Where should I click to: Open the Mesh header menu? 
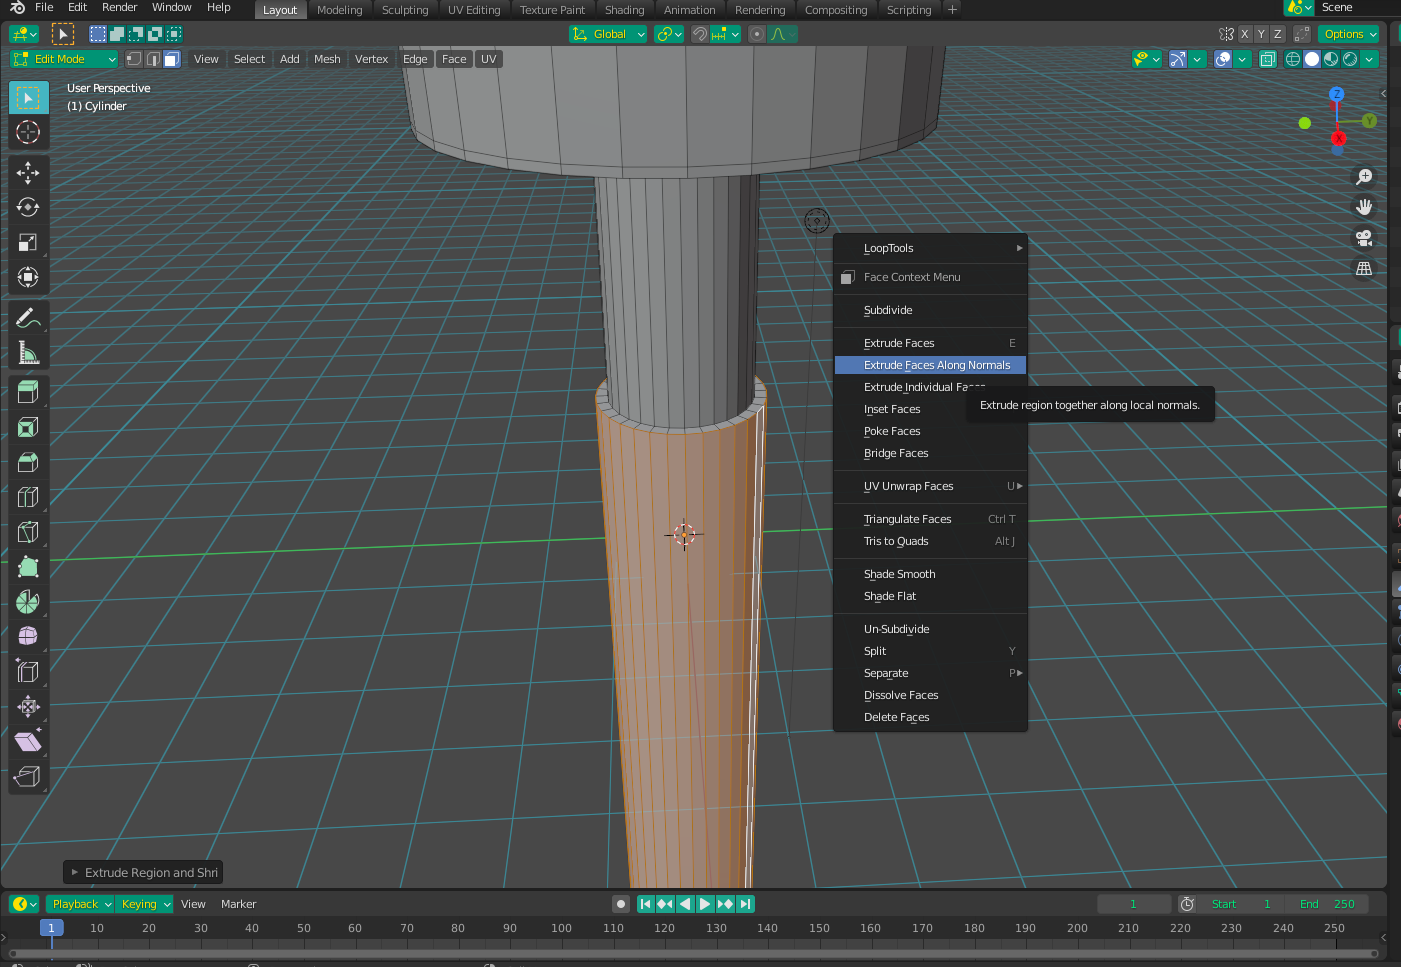point(327,59)
